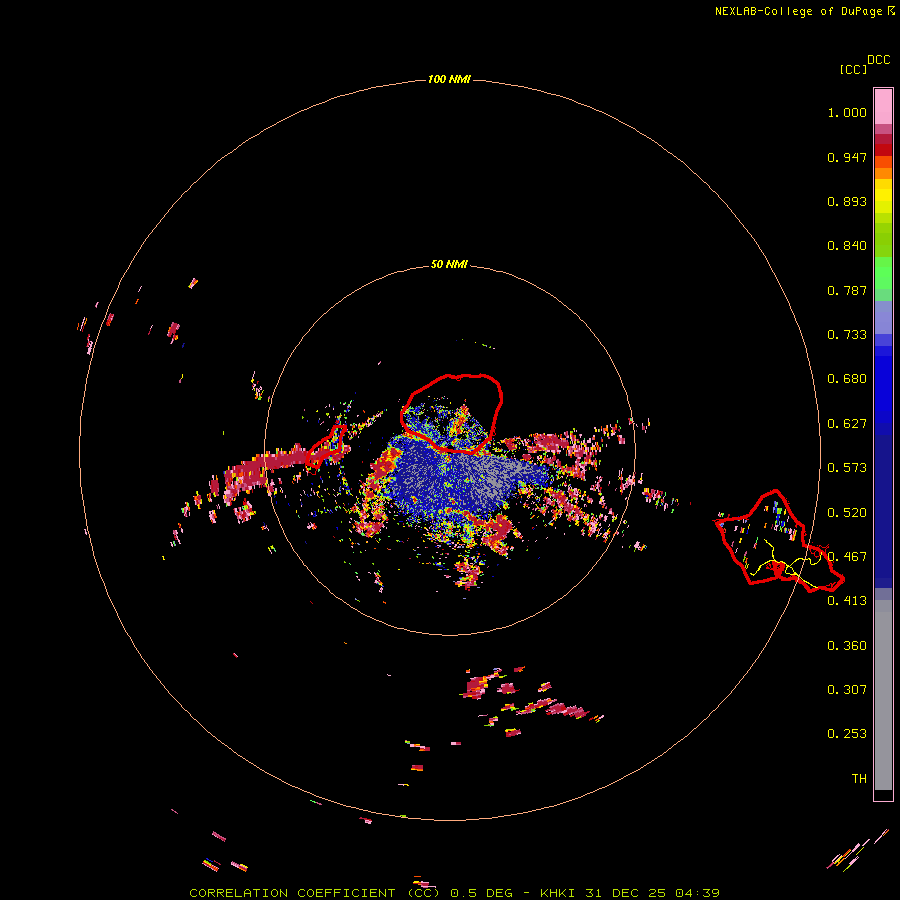Click the 100 NMI range ring label
900x900 pixels.
point(449,79)
